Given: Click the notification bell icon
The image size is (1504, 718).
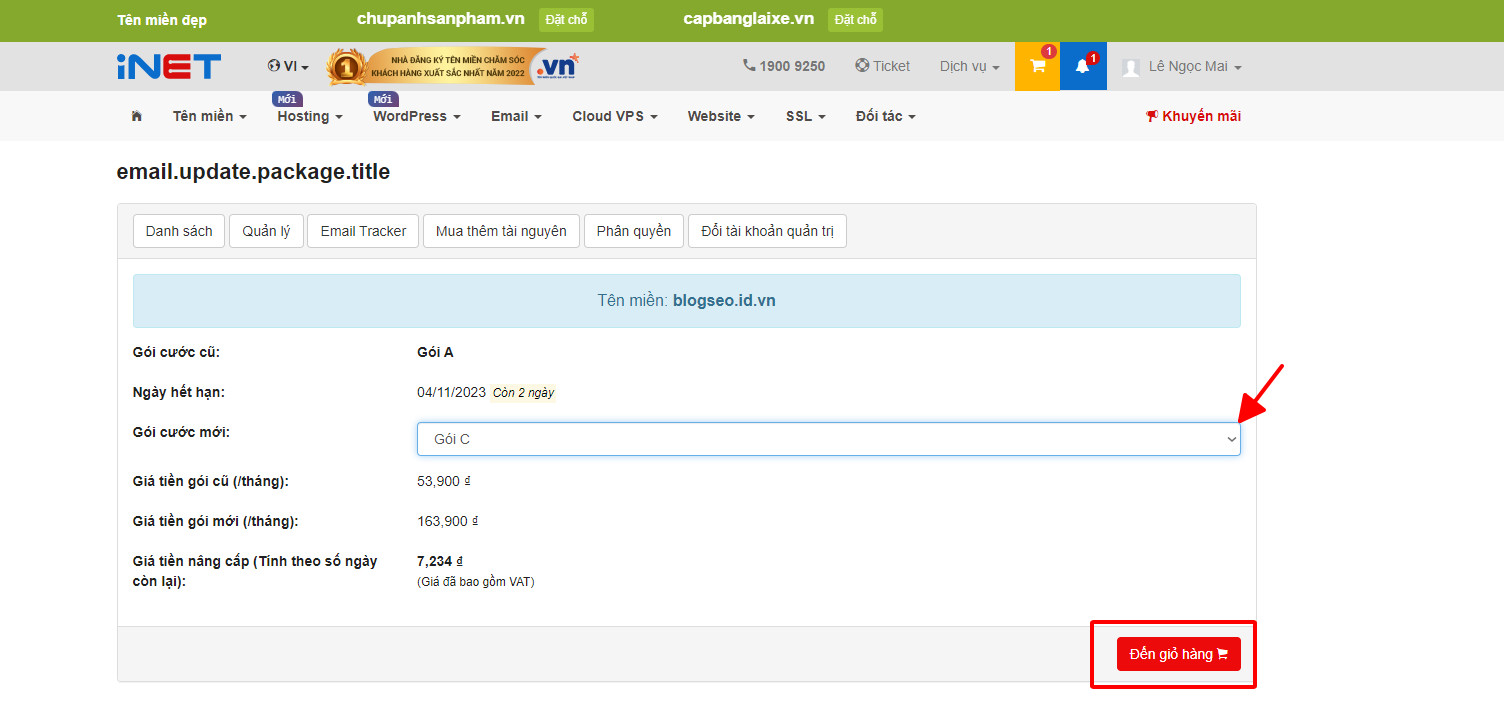Looking at the screenshot, I should [1083, 66].
